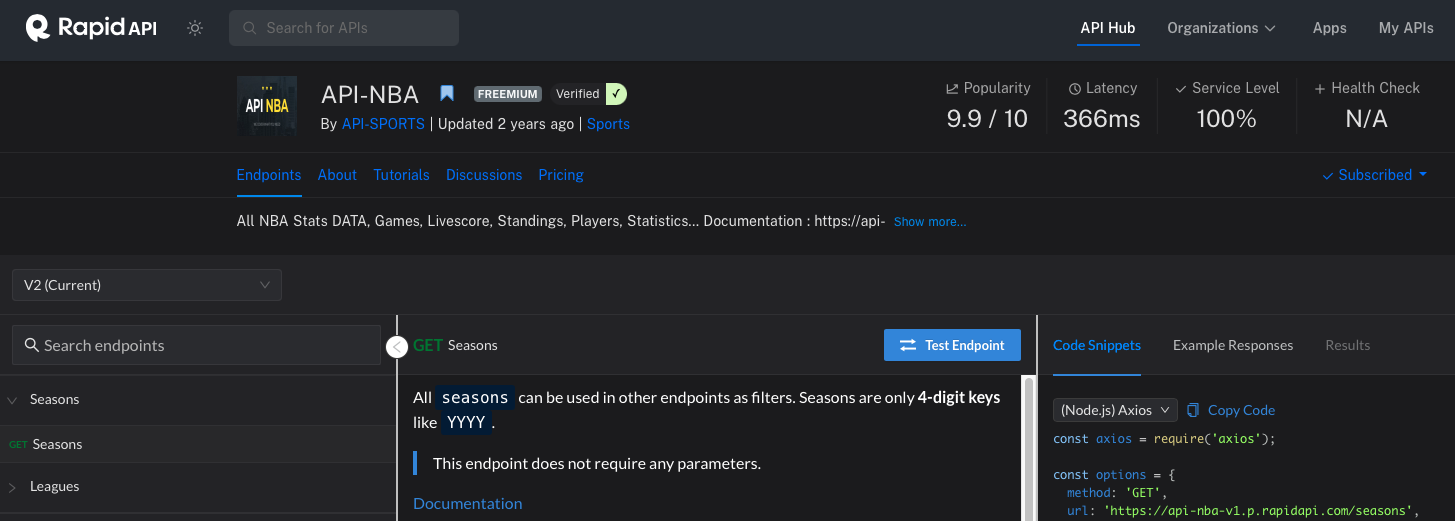Open the Apps menu item
The width and height of the screenshot is (1455, 521).
pyautogui.click(x=1329, y=28)
